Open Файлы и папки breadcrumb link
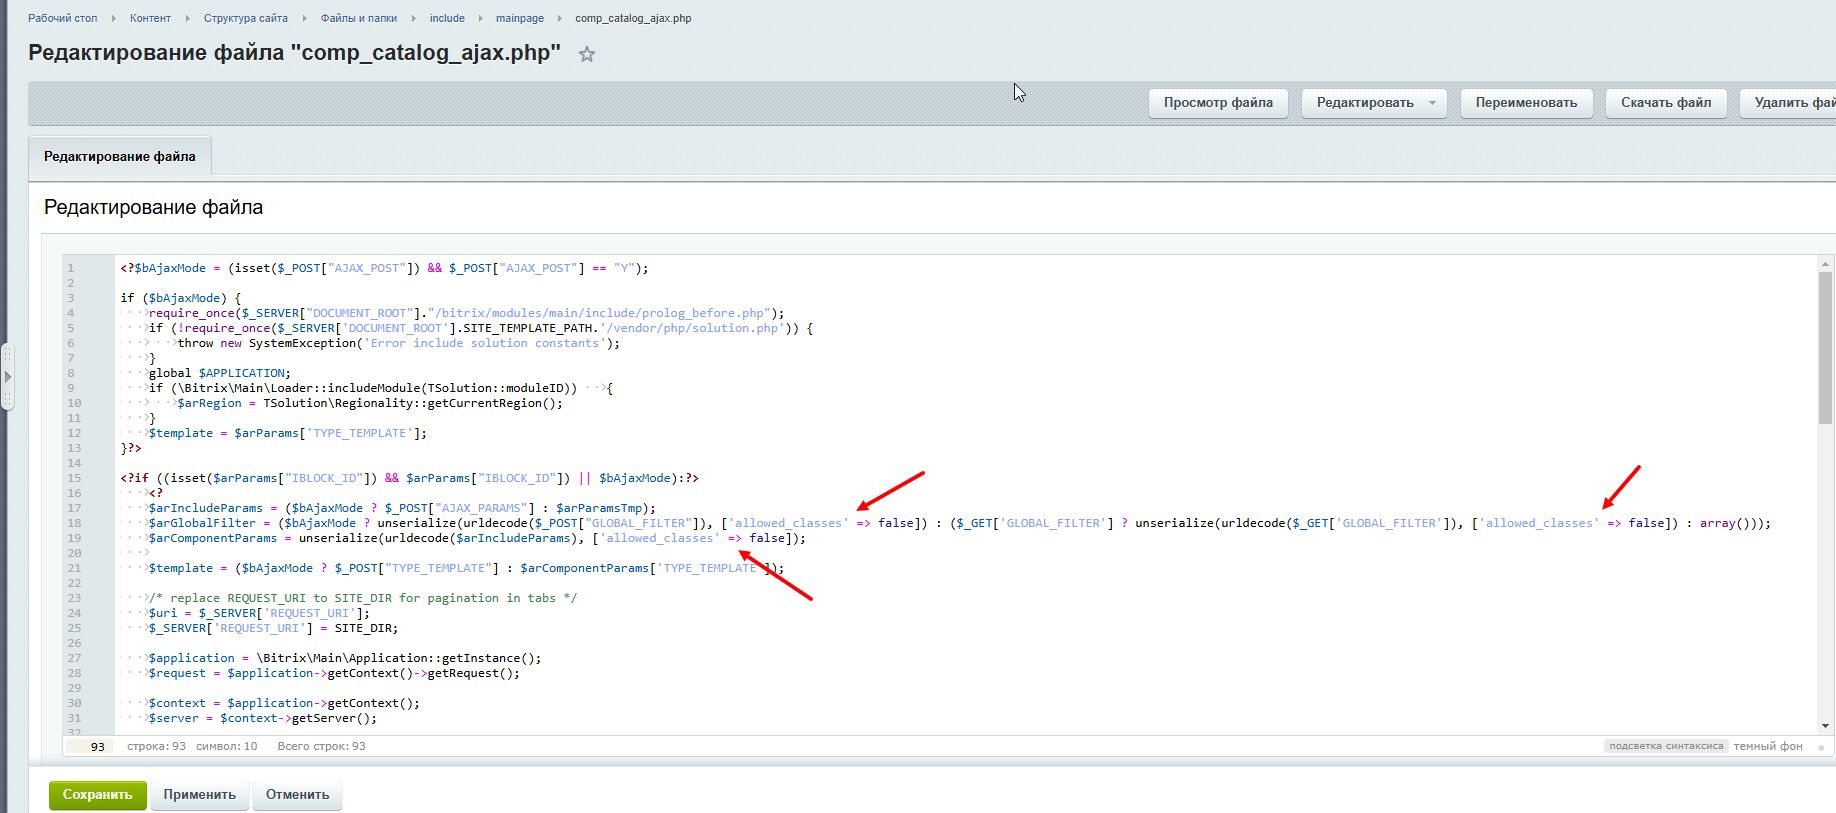This screenshot has width=1836, height=813. (x=358, y=18)
